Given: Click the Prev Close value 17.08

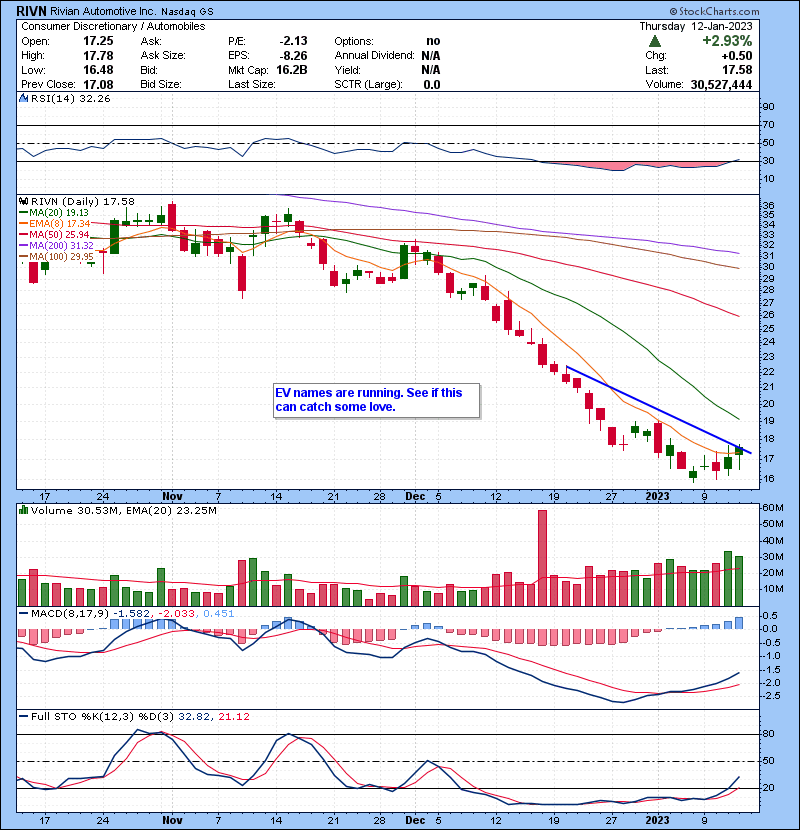Looking at the screenshot, I should point(98,85).
